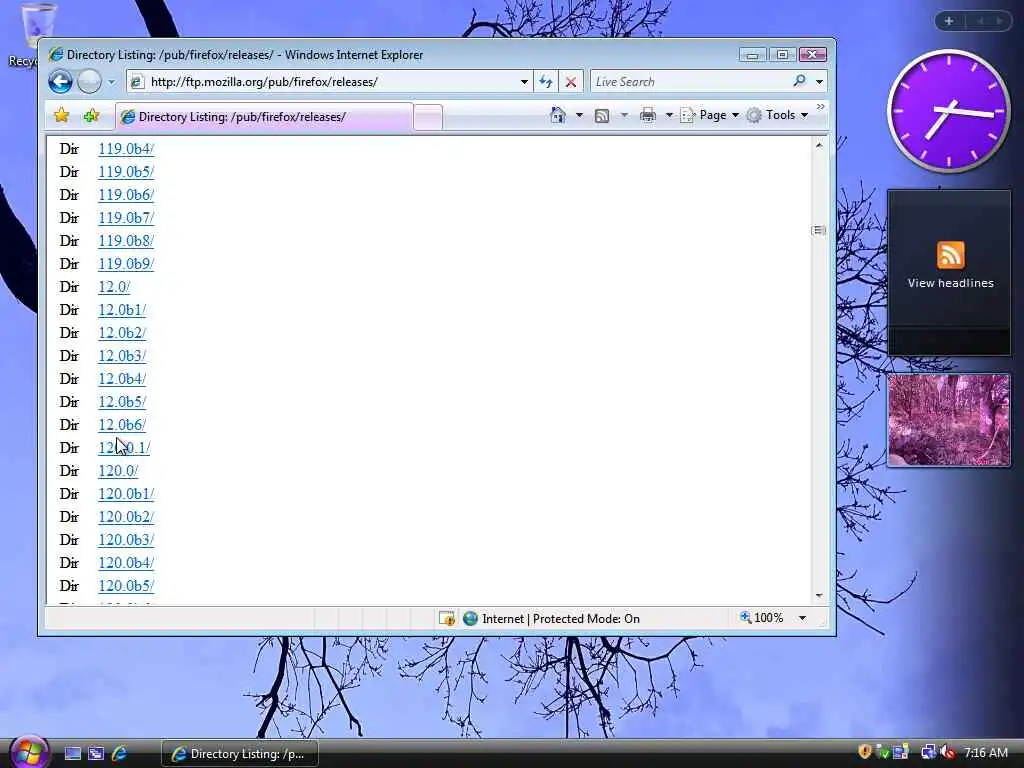Click the Live Search box
The height and width of the screenshot is (768, 1024).
click(689, 82)
